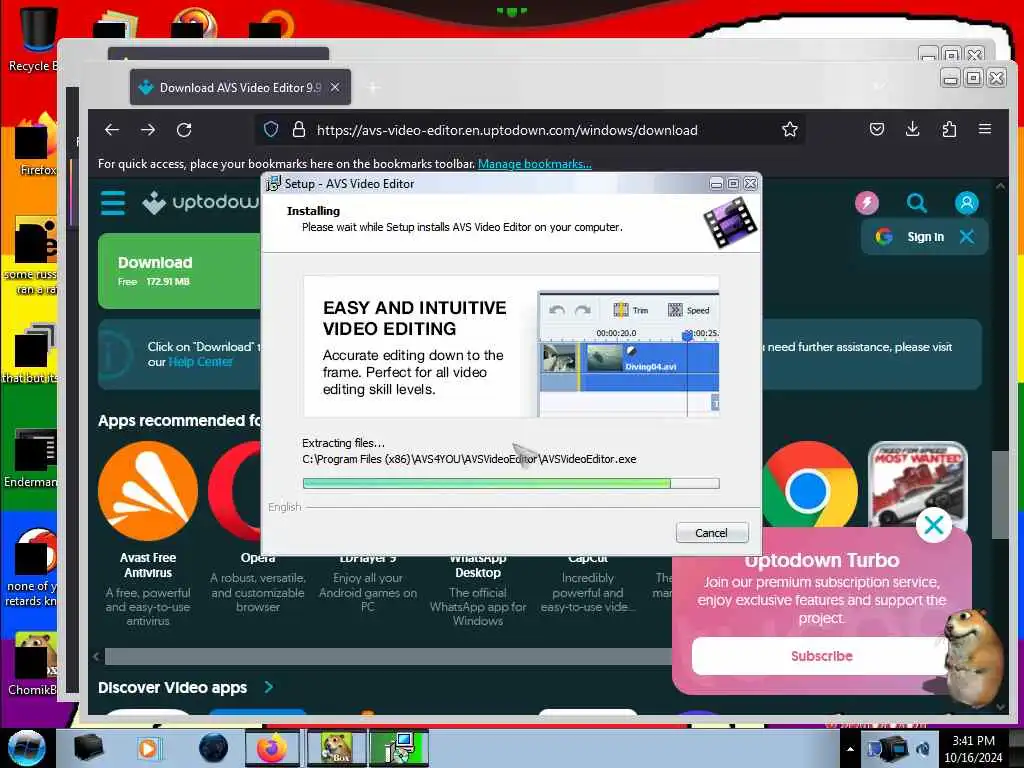Switch to the setup installer taskbar icon
This screenshot has height=768, width=1024.
[399, 748]
